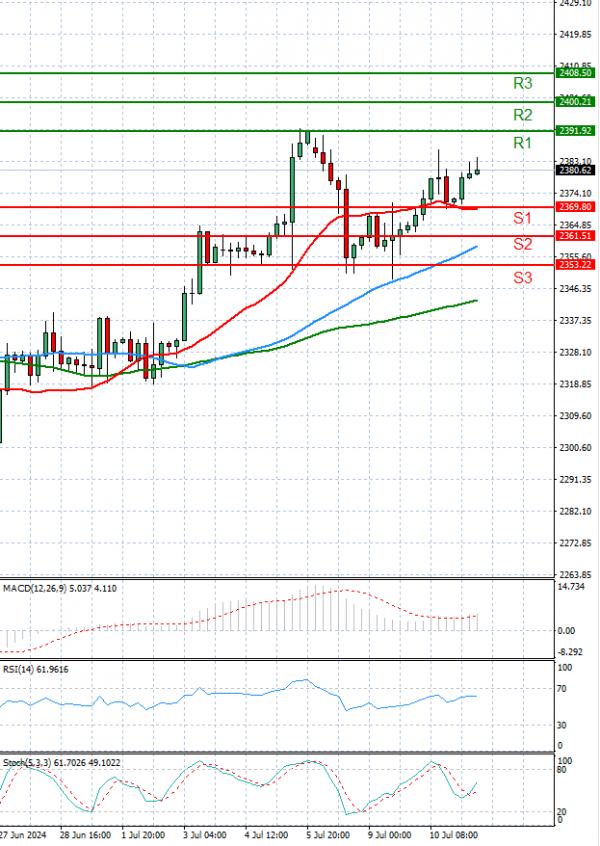Click the R2 resistance label

[x=522, y=115]
